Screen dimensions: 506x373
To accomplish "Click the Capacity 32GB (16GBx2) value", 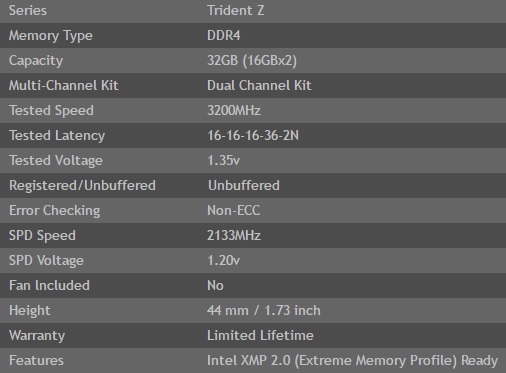I will coord(252,61).
